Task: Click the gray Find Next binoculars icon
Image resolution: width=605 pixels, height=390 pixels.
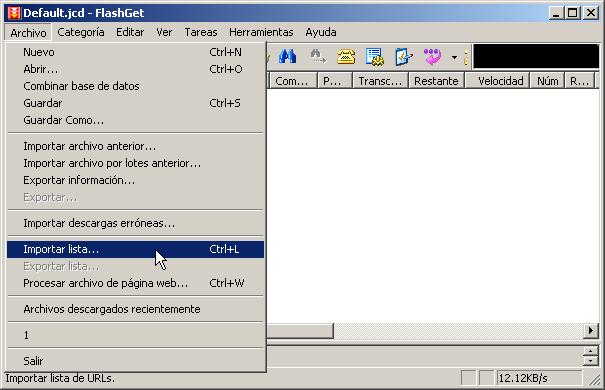Action: click(x=318, y=57)
